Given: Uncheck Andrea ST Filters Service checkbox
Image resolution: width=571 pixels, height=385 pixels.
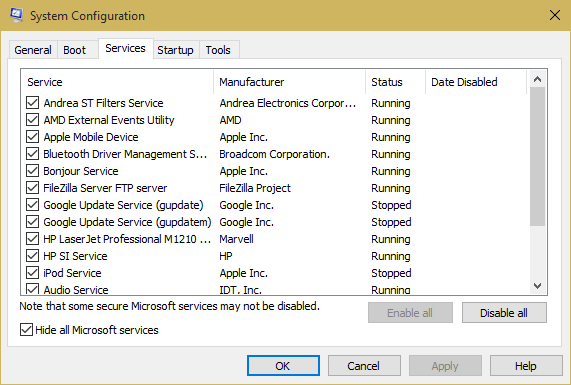Looking at the screenshot, I should coord(32,103).
